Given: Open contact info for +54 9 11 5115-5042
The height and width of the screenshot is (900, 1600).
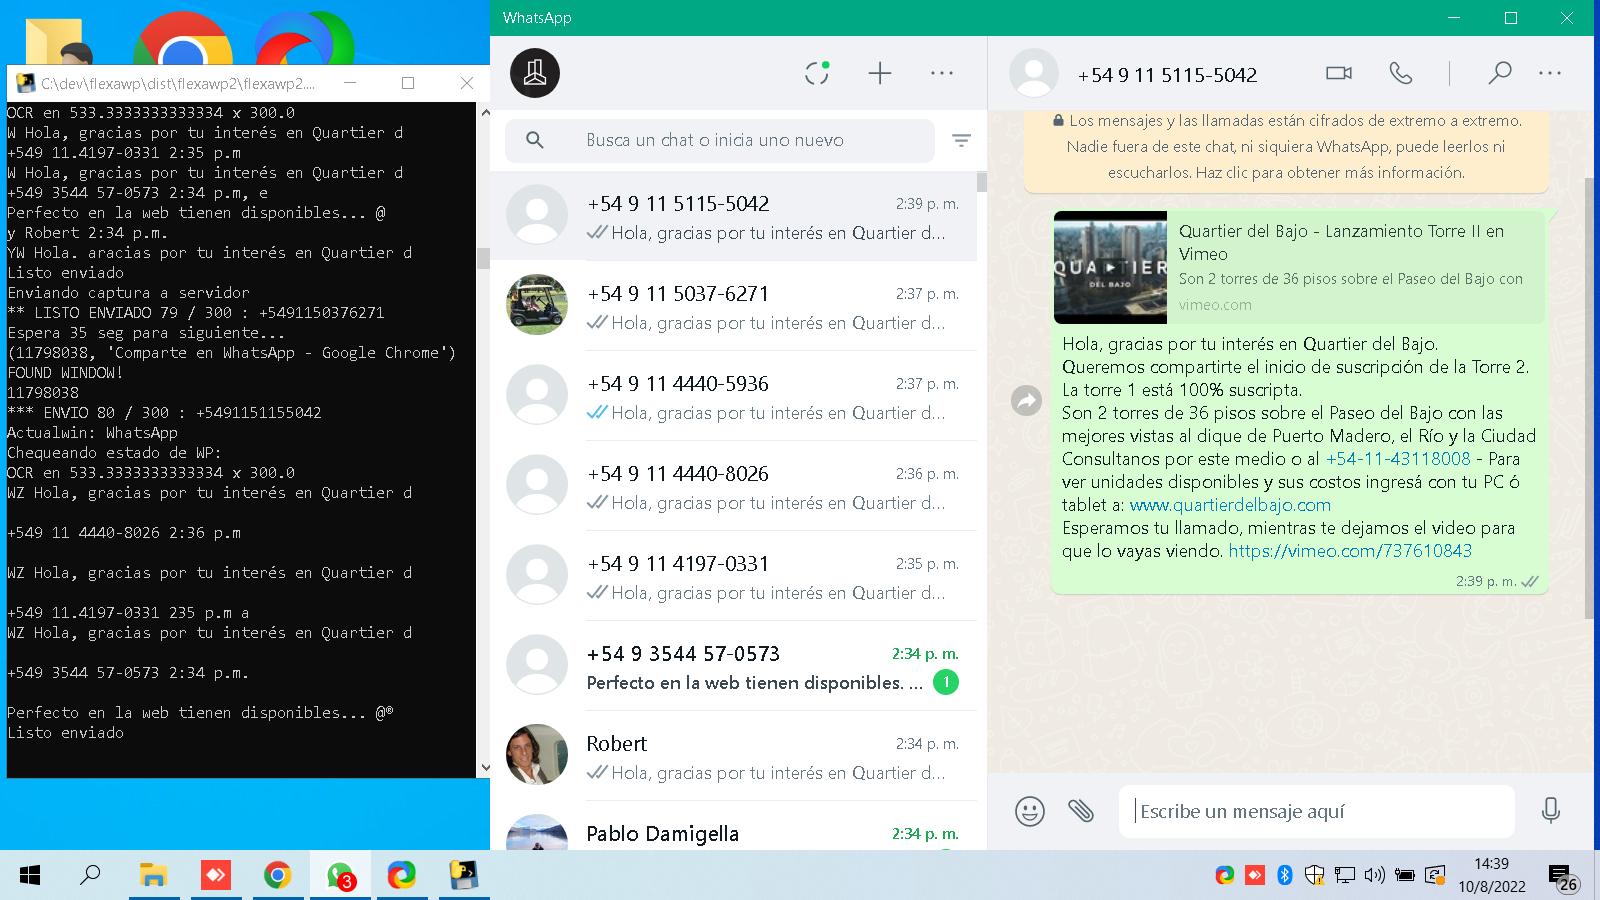Looking at the screenshot, I should point(1167,75).
